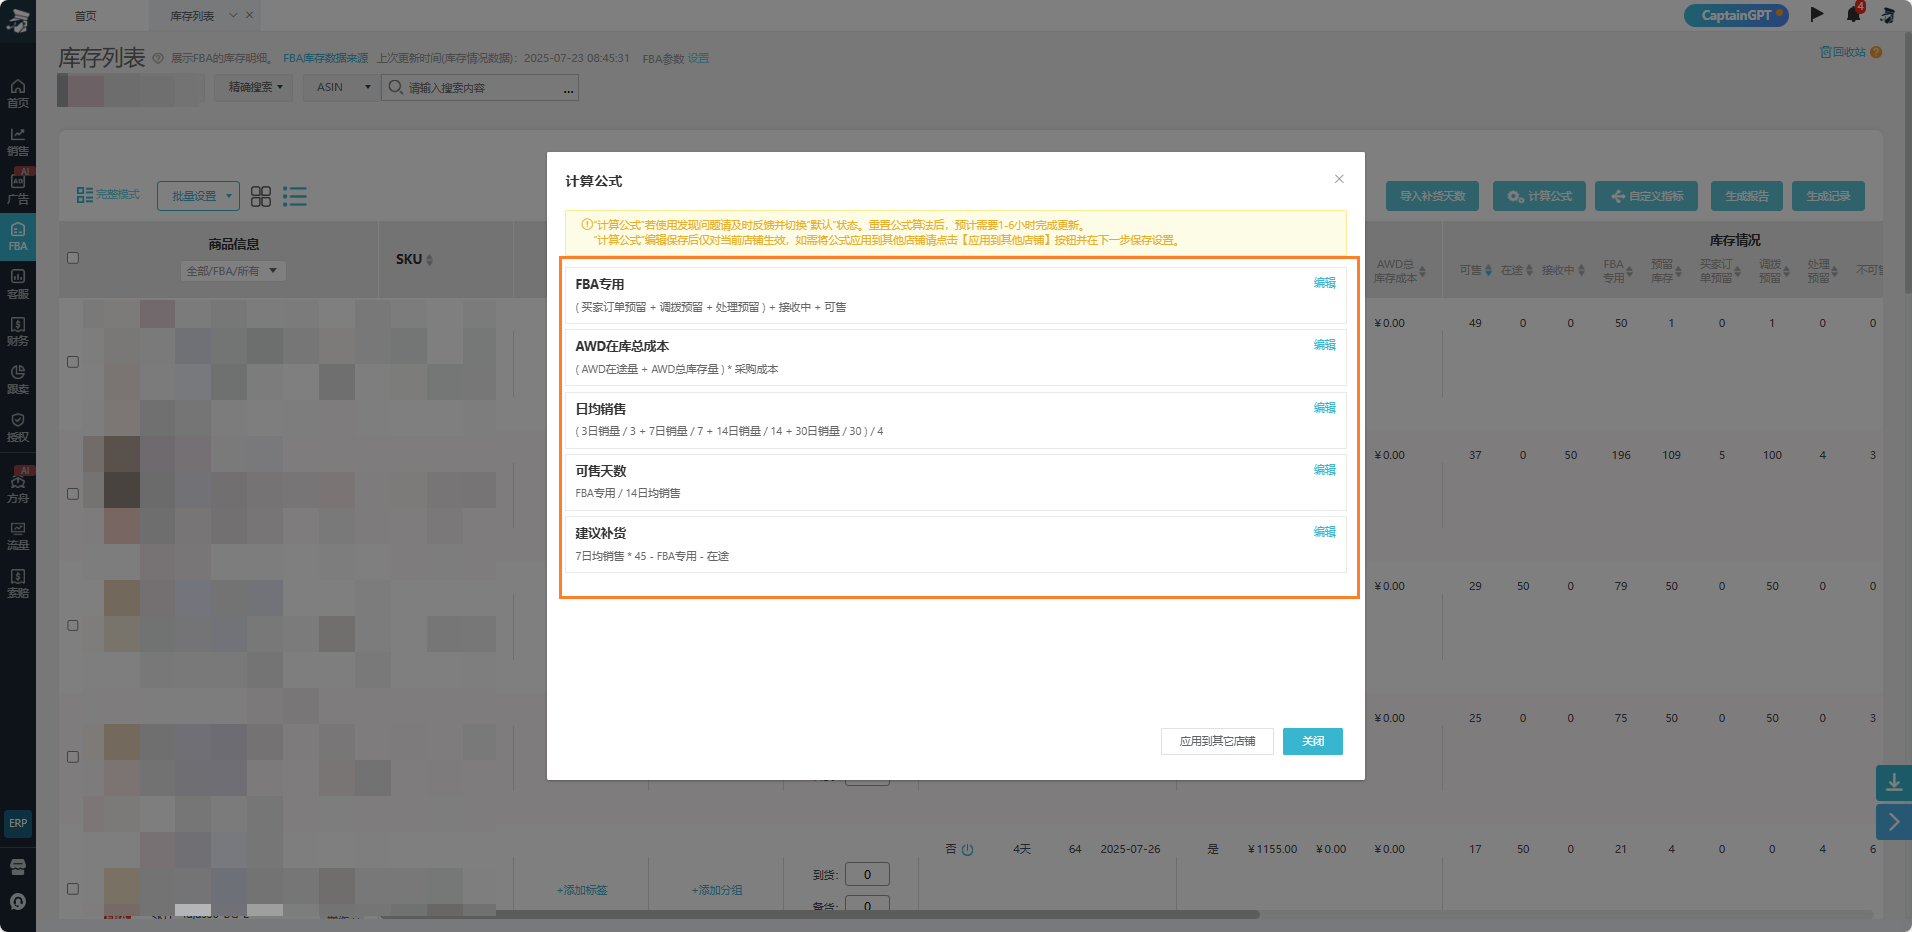Click the black play icon in top bar

pyautogui.click(x=1817, y=14)
